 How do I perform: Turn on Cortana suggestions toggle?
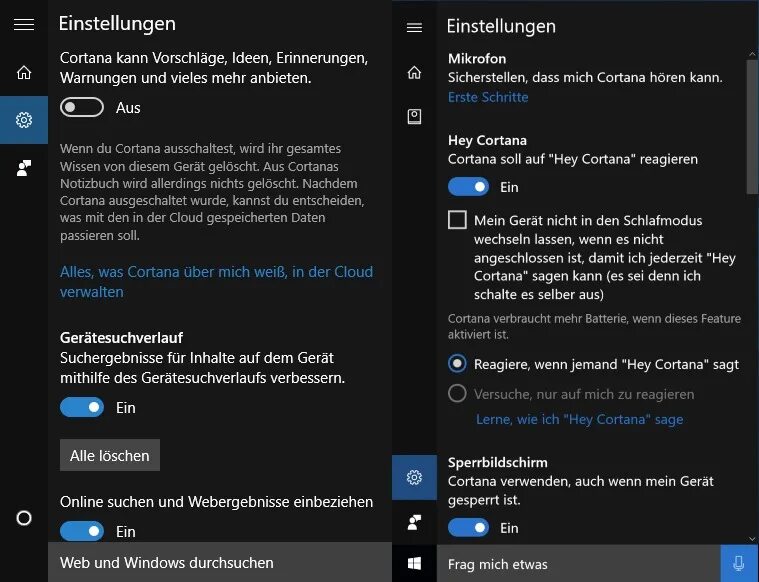pyautogui.click(x=82, y=107)
